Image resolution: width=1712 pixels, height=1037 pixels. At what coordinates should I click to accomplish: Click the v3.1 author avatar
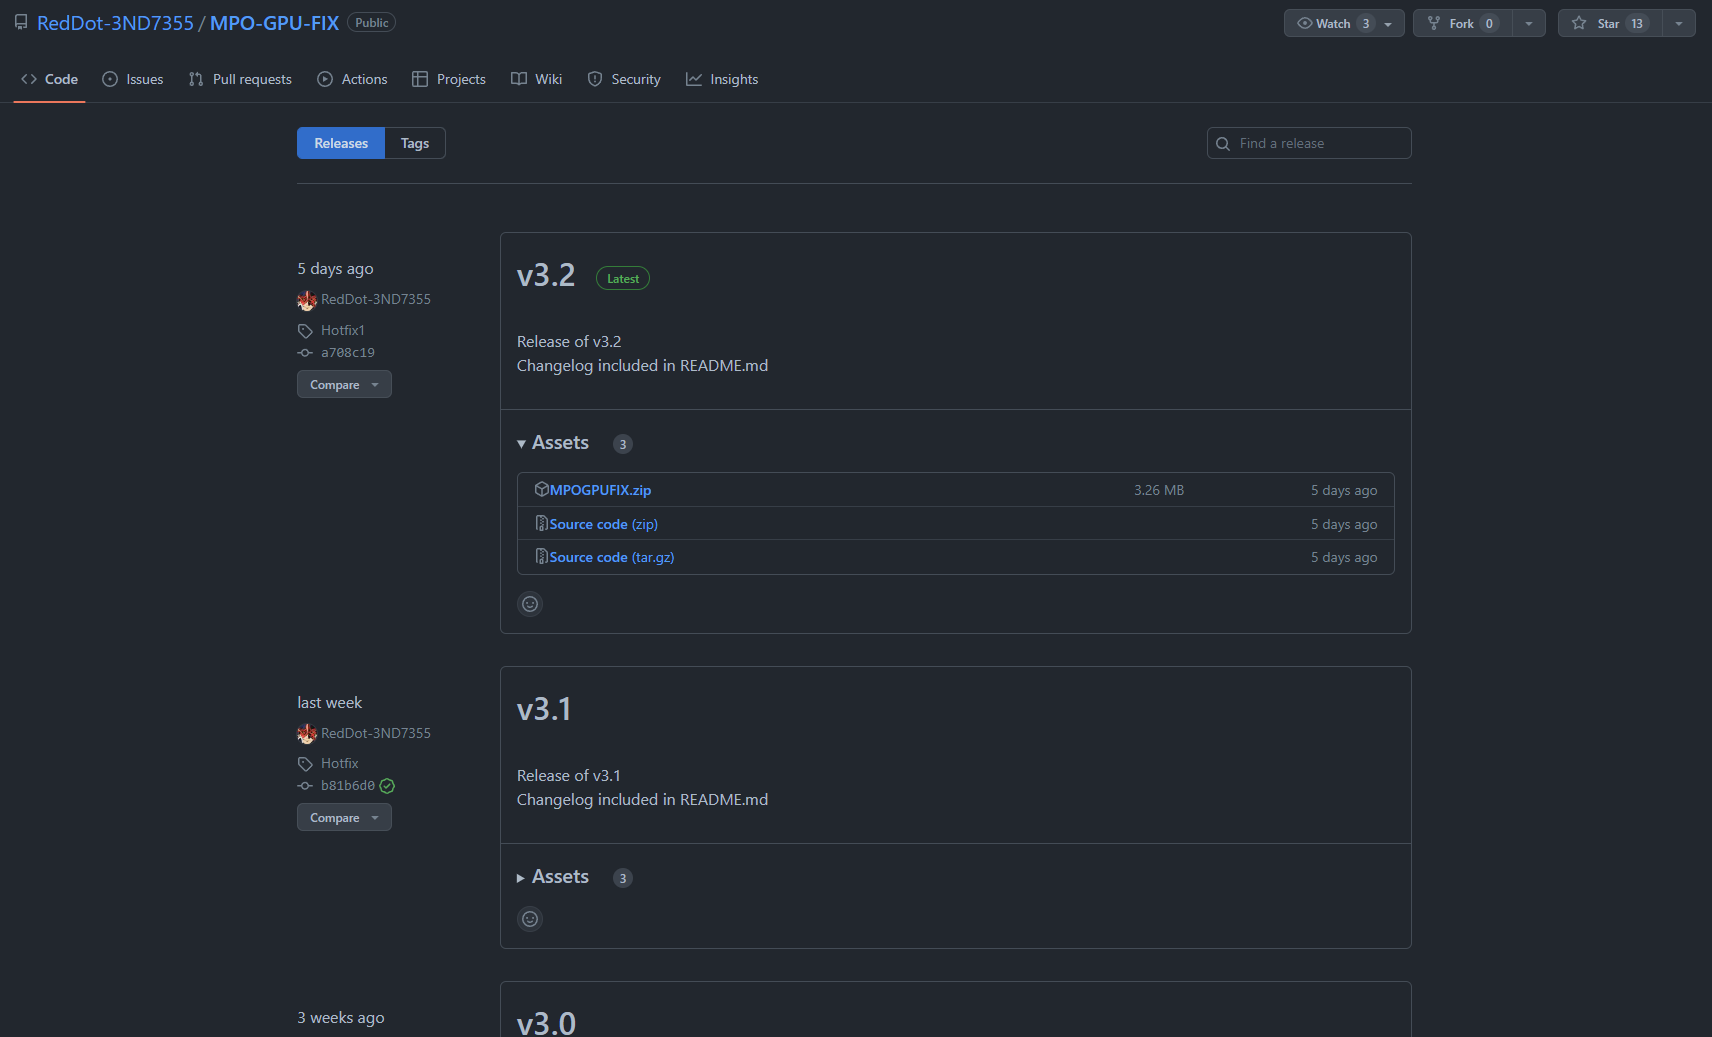point(307,734)
